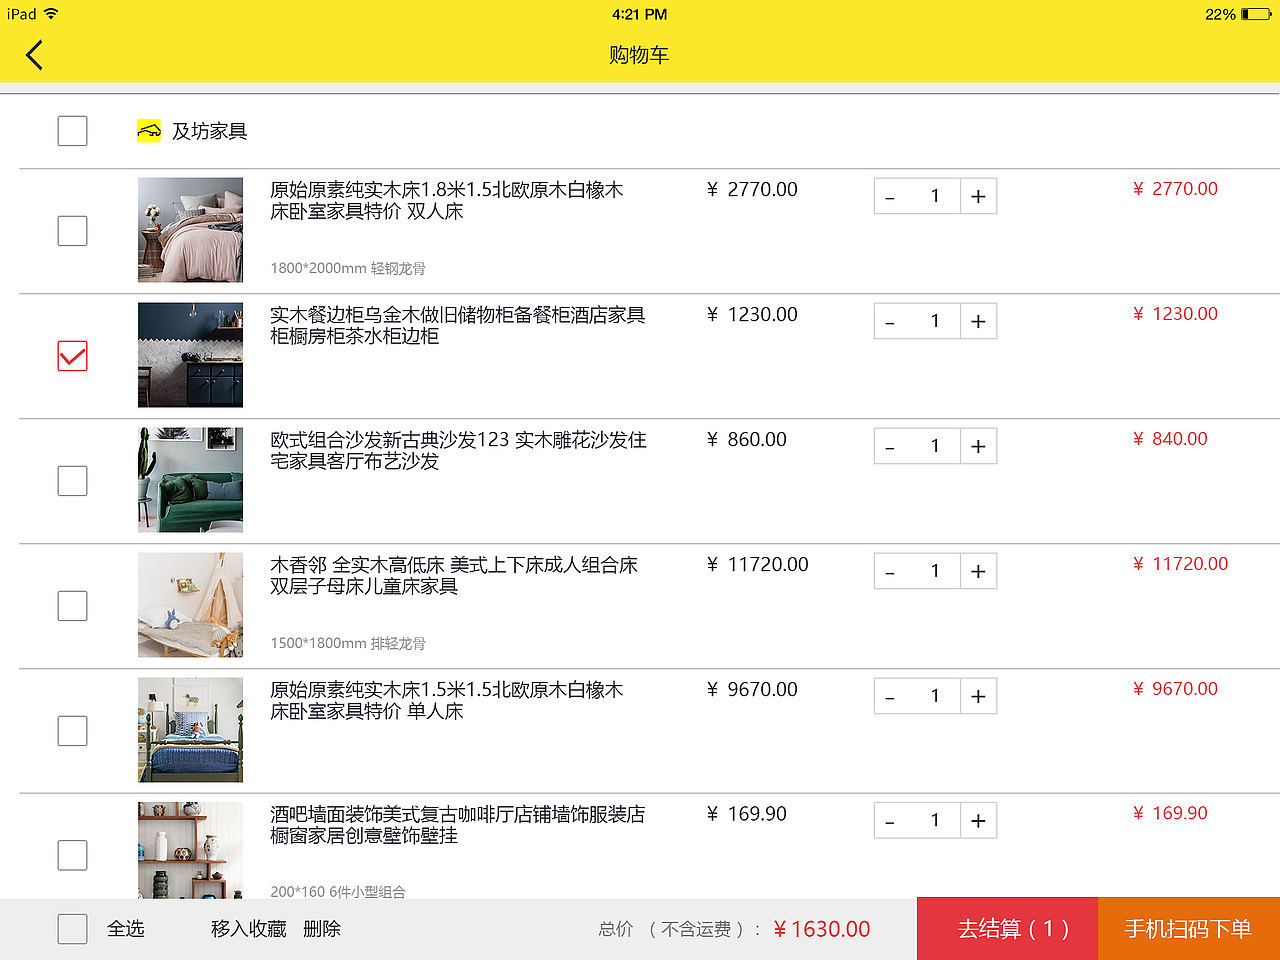Open the wall shelf decoration thumbnail

pyautogui.click(x=190, y=850)
